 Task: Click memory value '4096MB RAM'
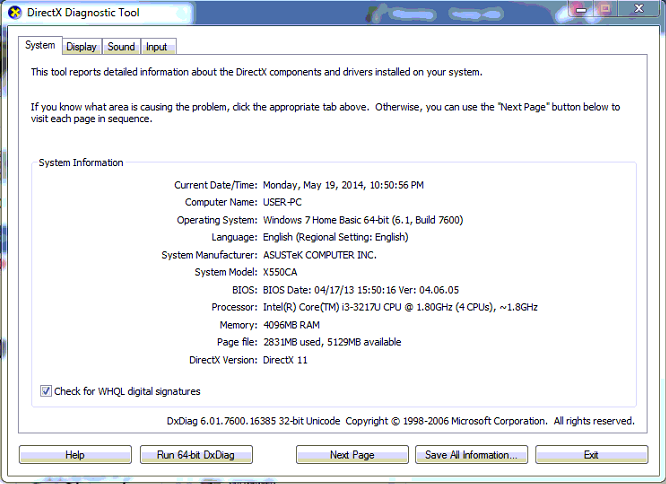291,325
